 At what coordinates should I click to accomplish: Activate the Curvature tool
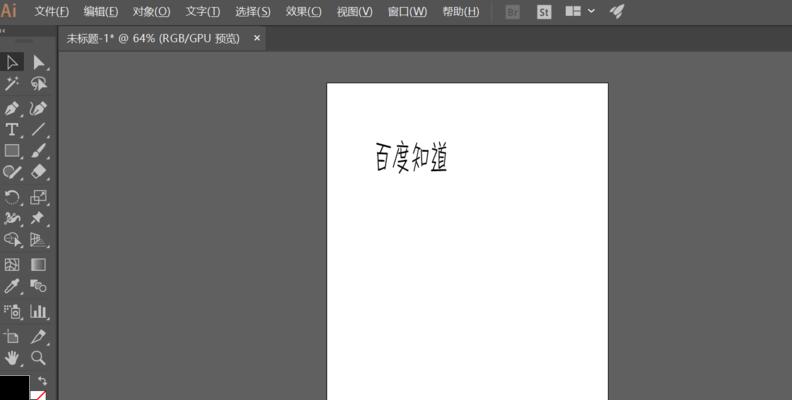coord(39,108)
